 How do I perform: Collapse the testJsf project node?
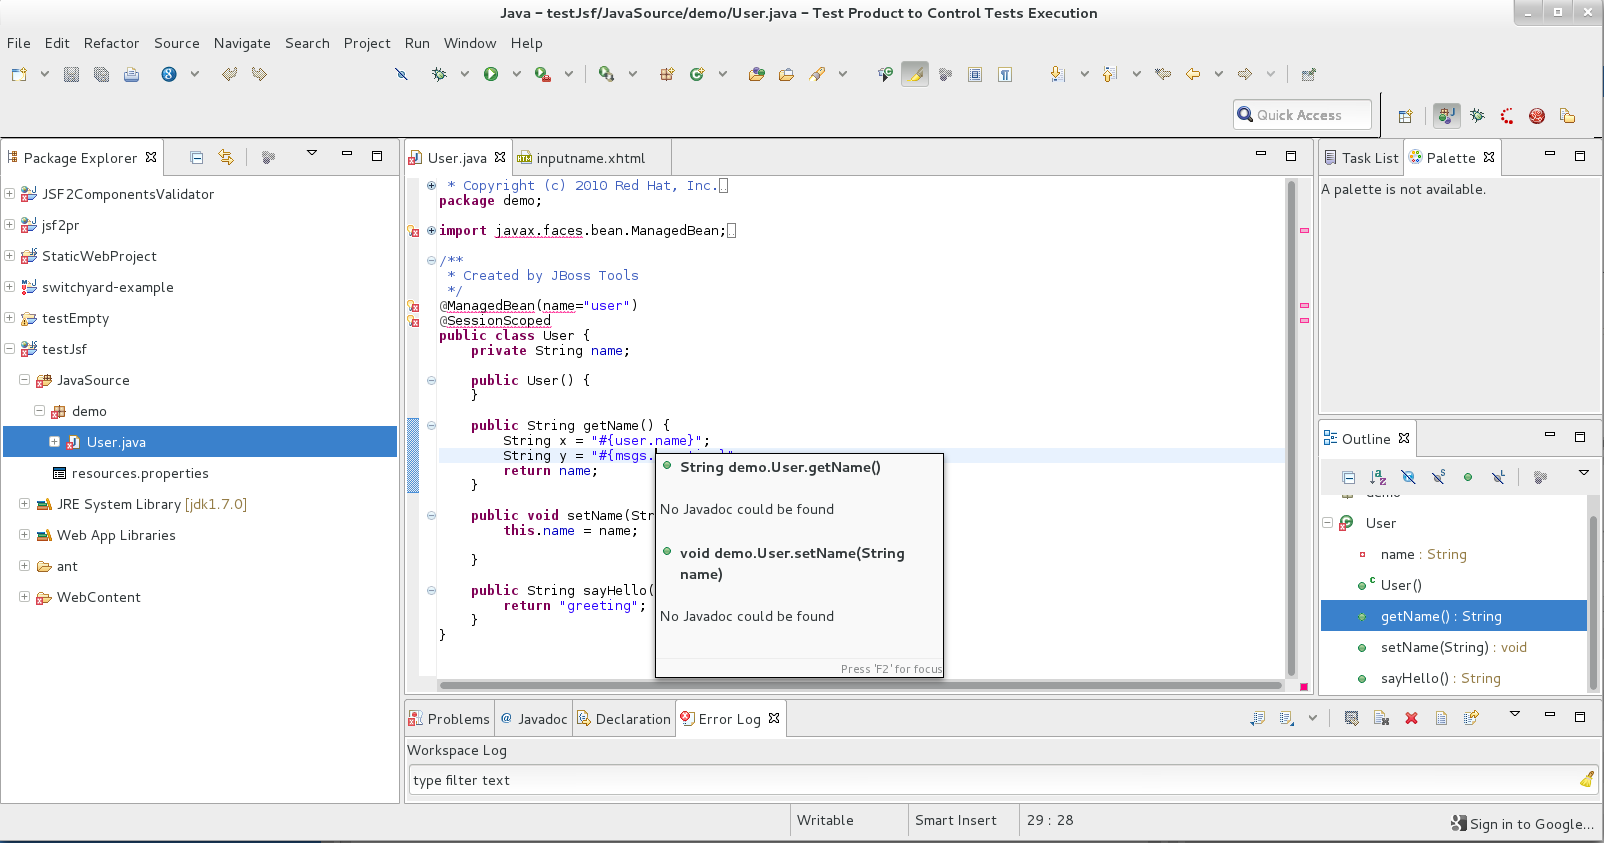9,349
